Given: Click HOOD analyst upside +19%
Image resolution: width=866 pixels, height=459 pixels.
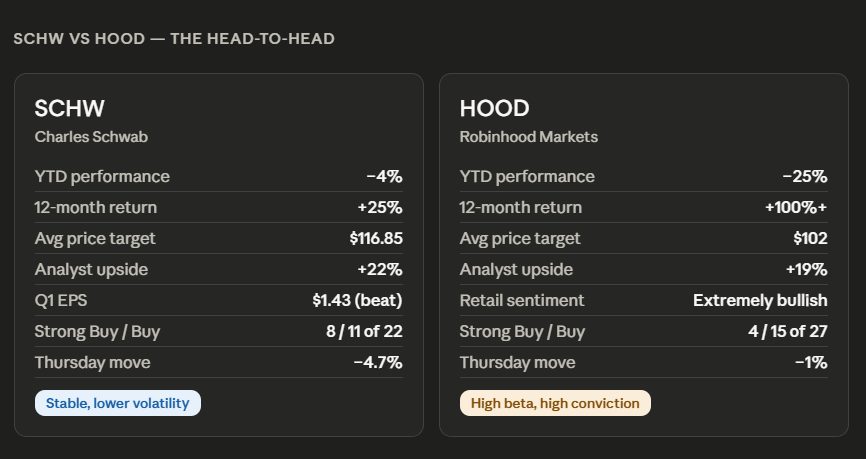Looking at the screenshot, I should 806,270.
